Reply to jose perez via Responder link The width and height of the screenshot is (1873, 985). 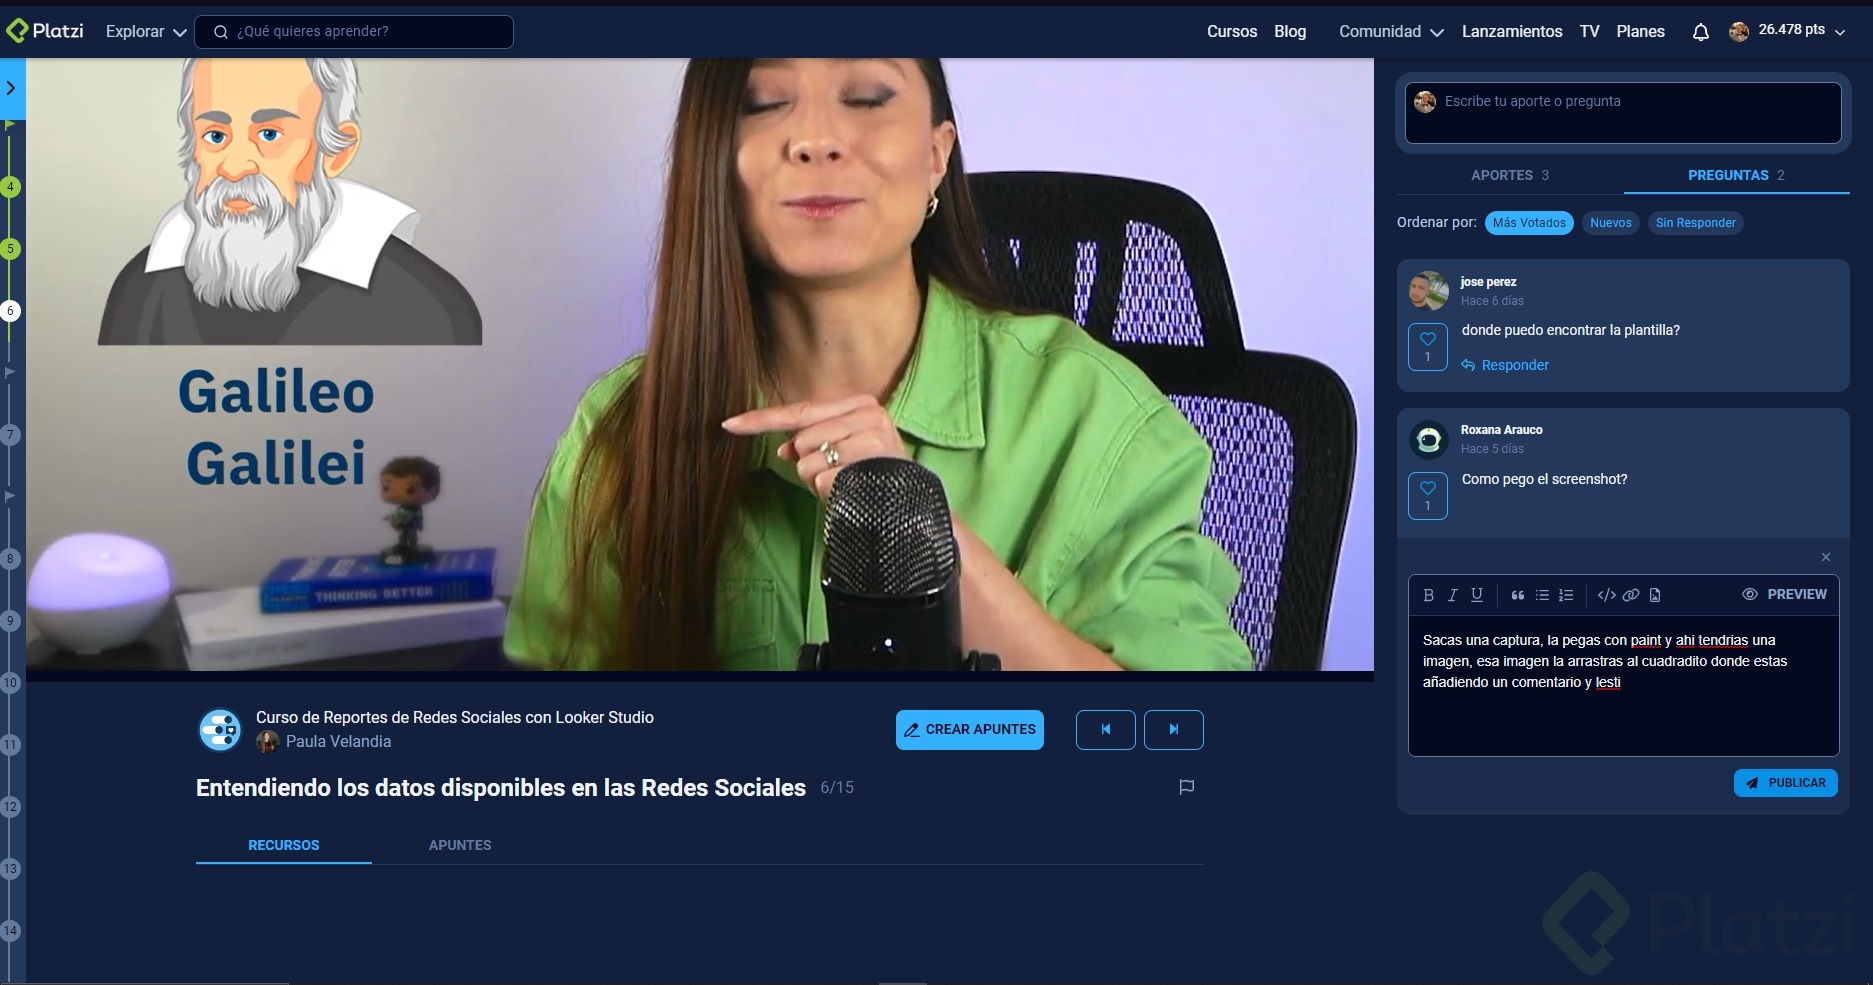pos(1515,364)
